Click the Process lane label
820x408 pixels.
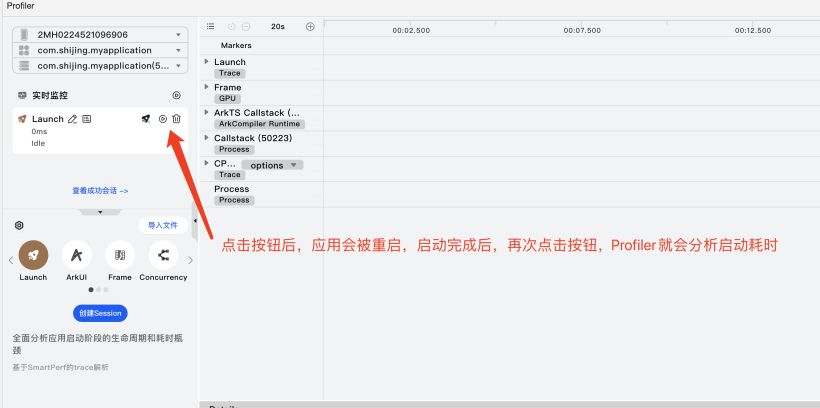[232, 189]
